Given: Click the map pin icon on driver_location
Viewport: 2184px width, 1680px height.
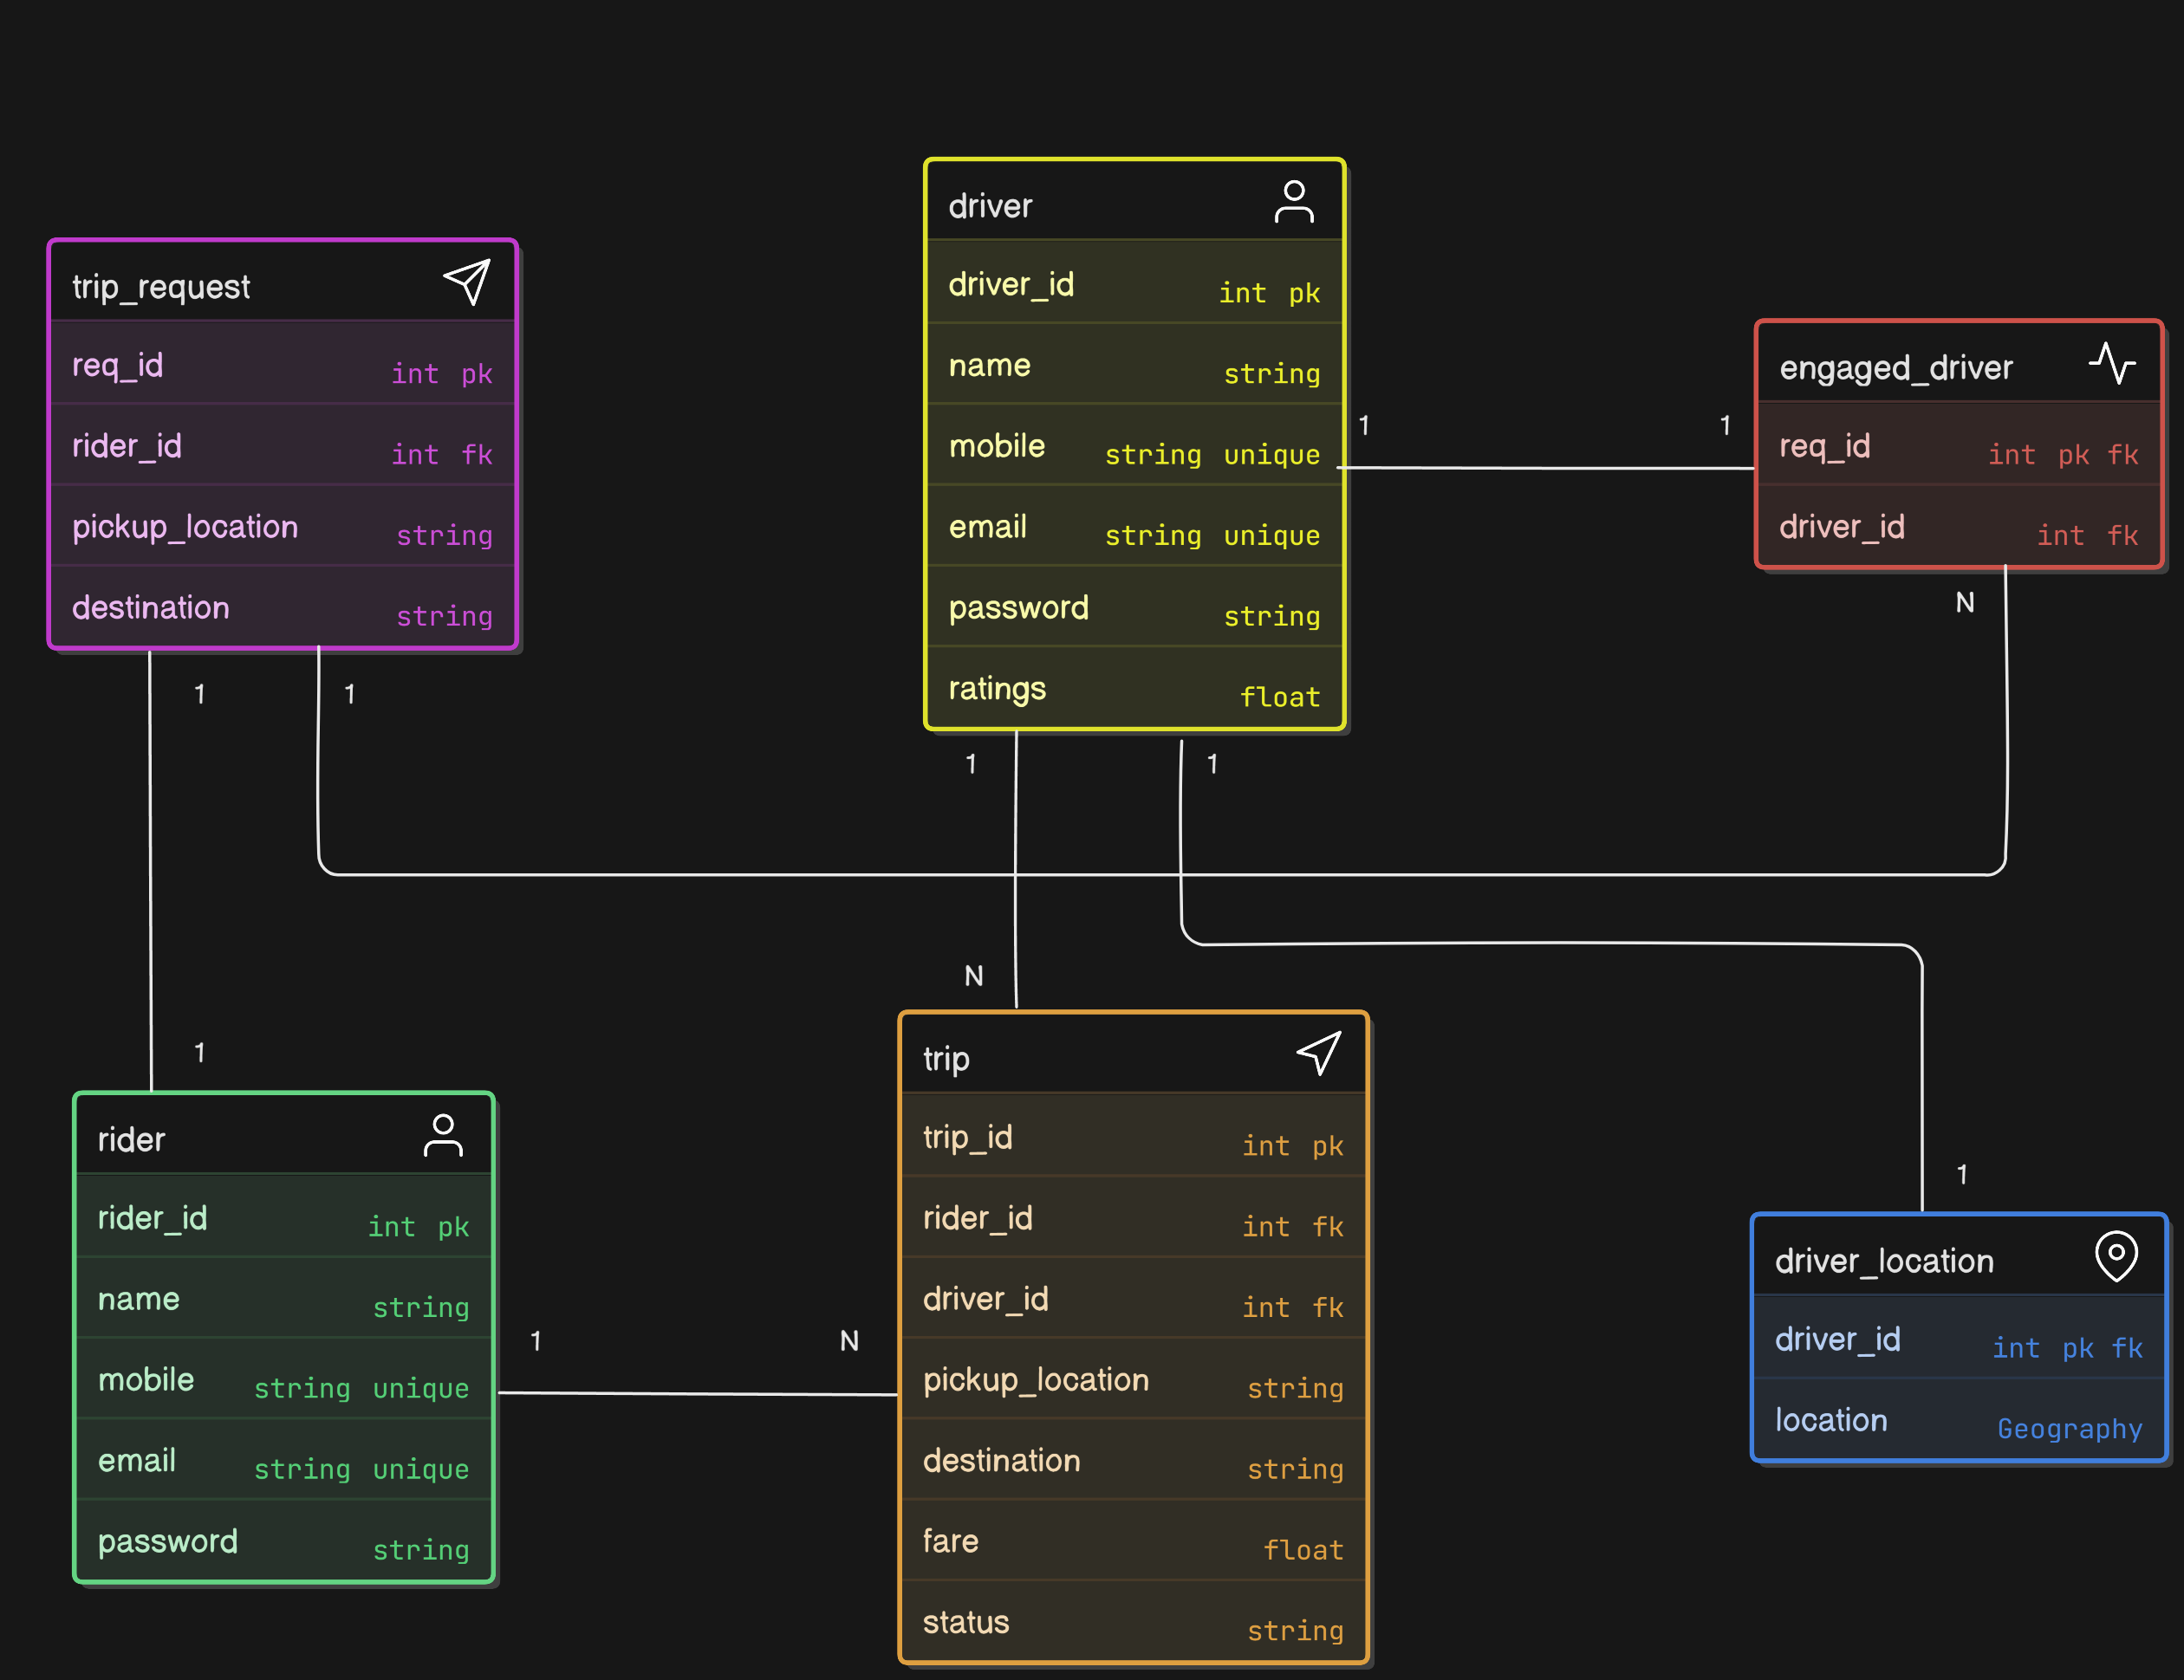Looking at the screenshot, I should coord(2116,1256).
